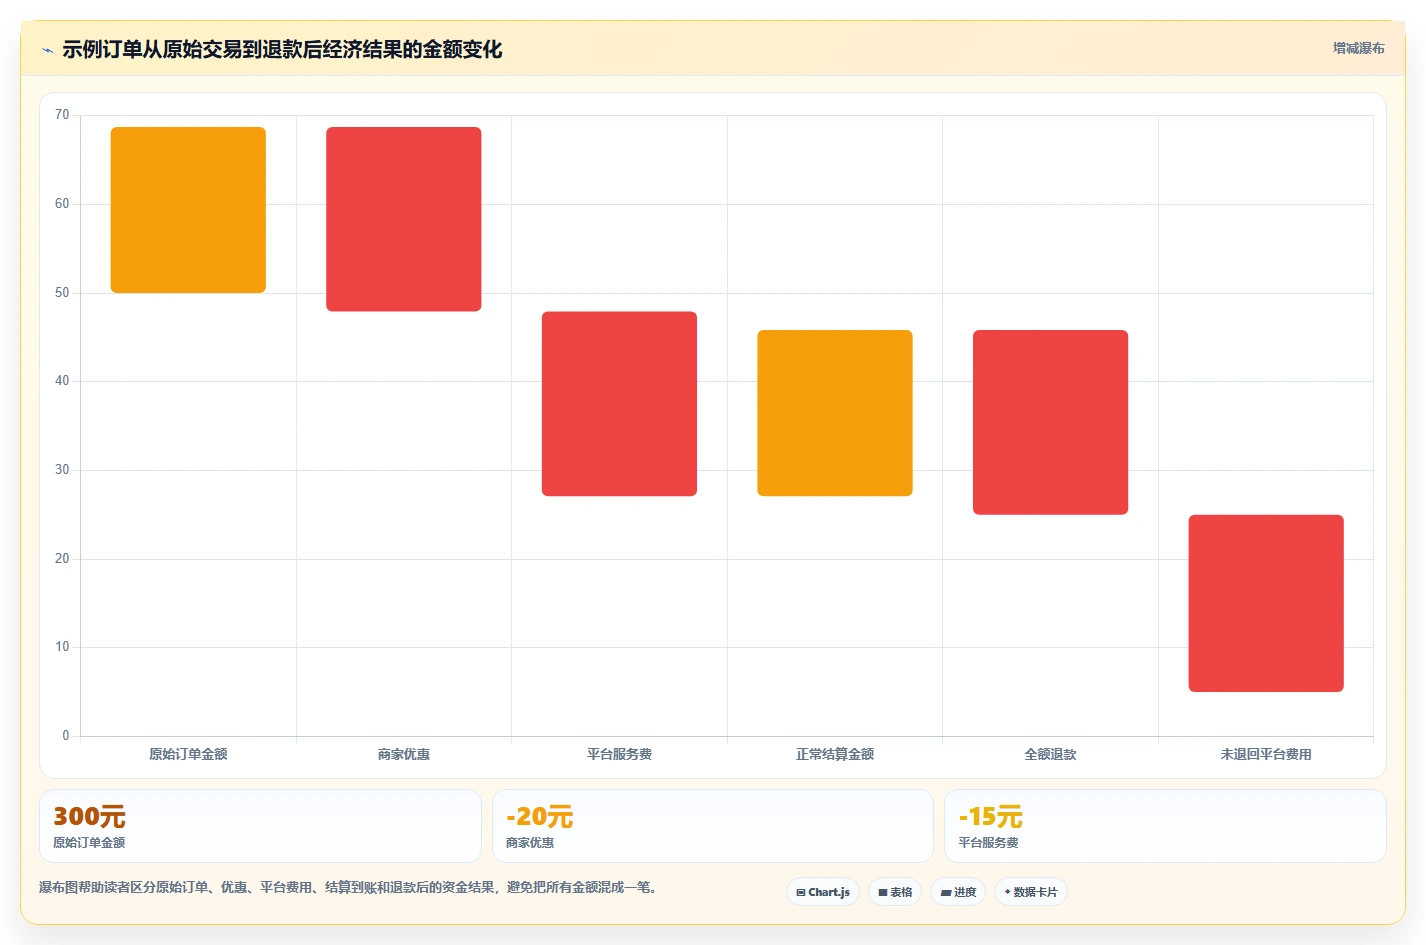Click the chart title 示例订单从原始交易到退款后经济结果的金额变化
This screenshot has height=945, width=1426.
pyautogui.click(x=282, y=50)
